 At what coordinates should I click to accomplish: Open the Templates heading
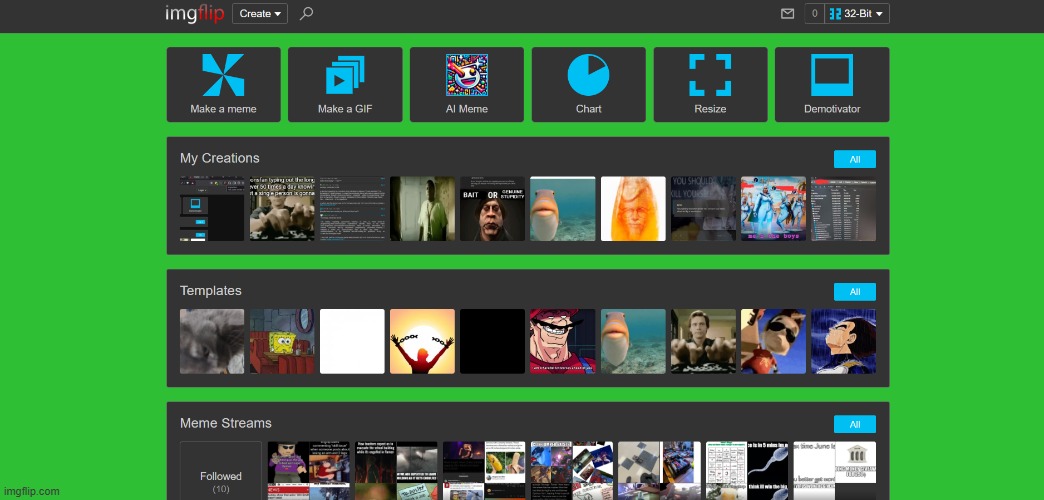click(210, 291)
